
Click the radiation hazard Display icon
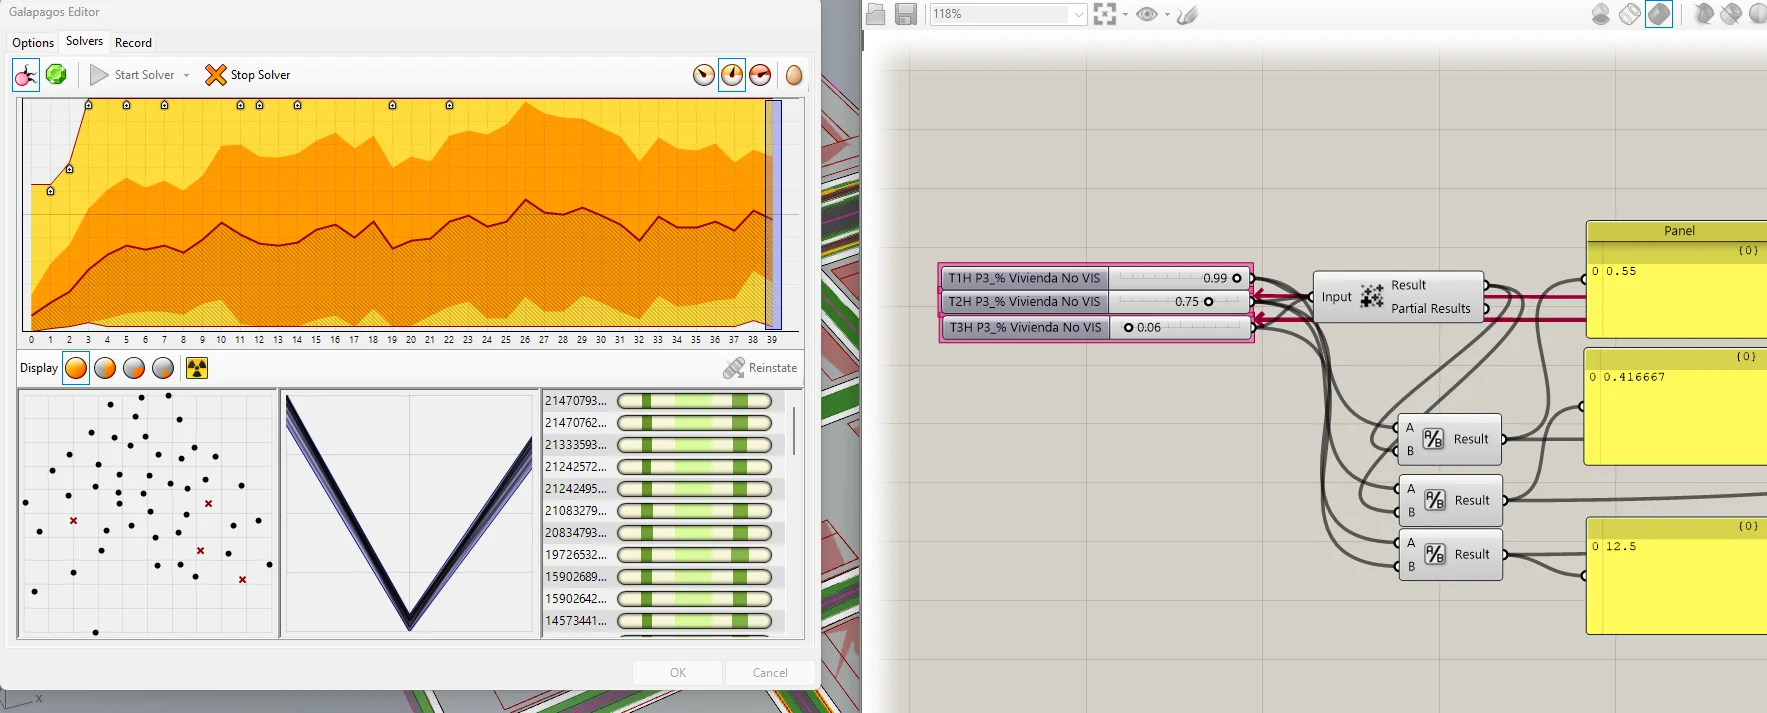[197, 368]
